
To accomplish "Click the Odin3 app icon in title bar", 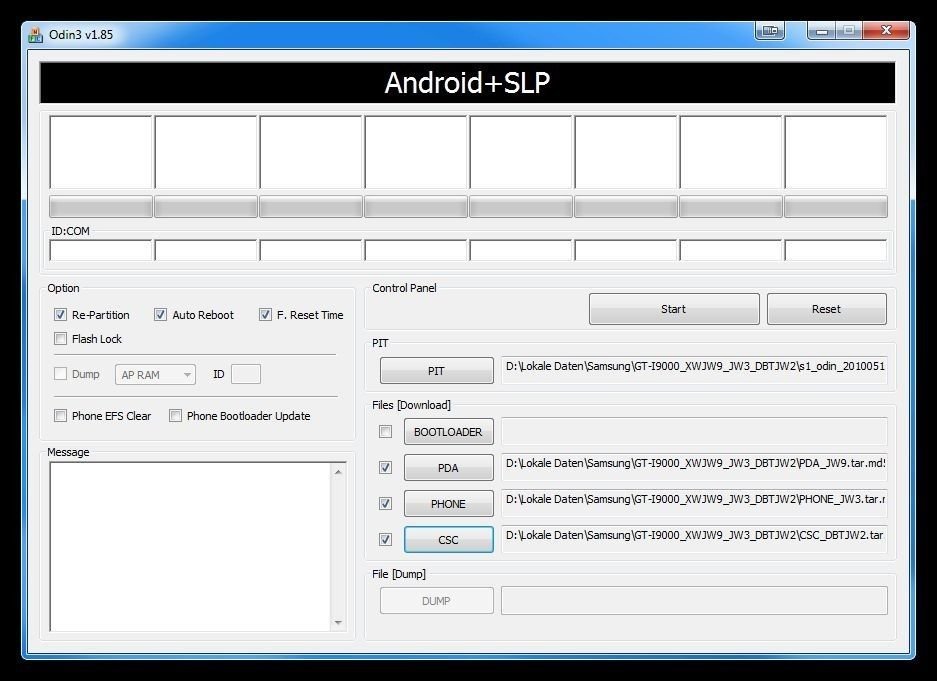I will coord(35,35).
